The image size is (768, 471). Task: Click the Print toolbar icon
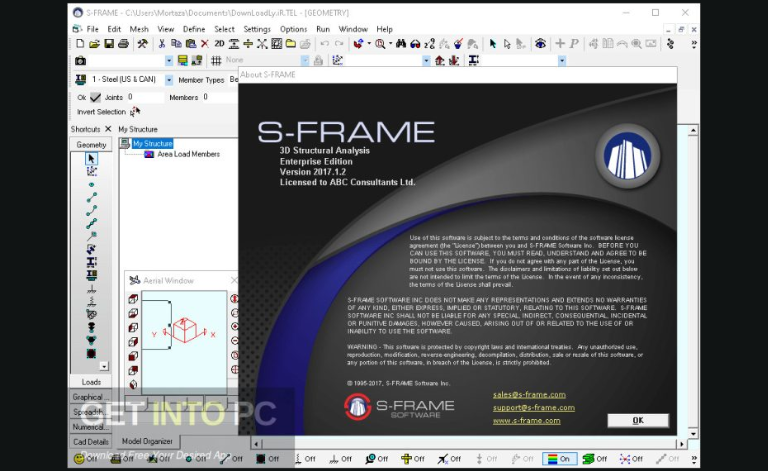pyautogui.click(x=125, y=44)
